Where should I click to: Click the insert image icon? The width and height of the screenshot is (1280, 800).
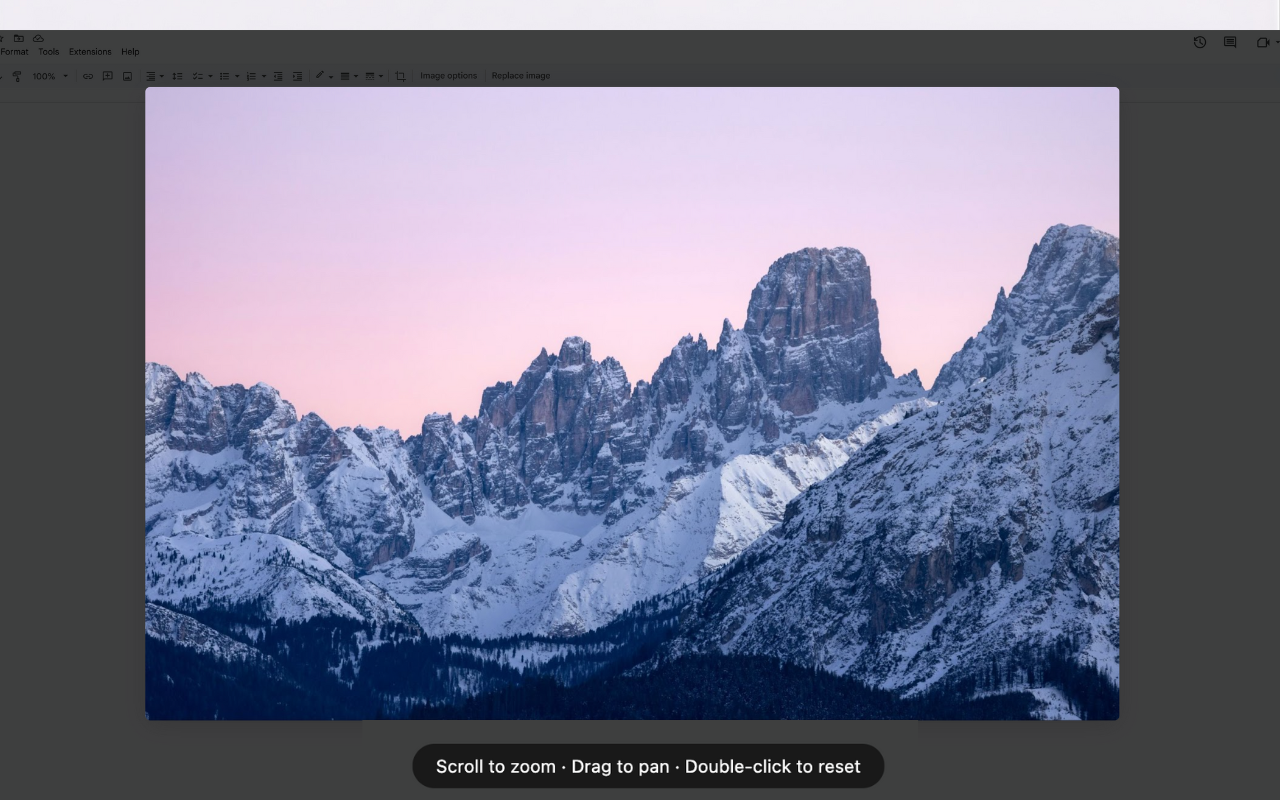click(x=127, y=76)
